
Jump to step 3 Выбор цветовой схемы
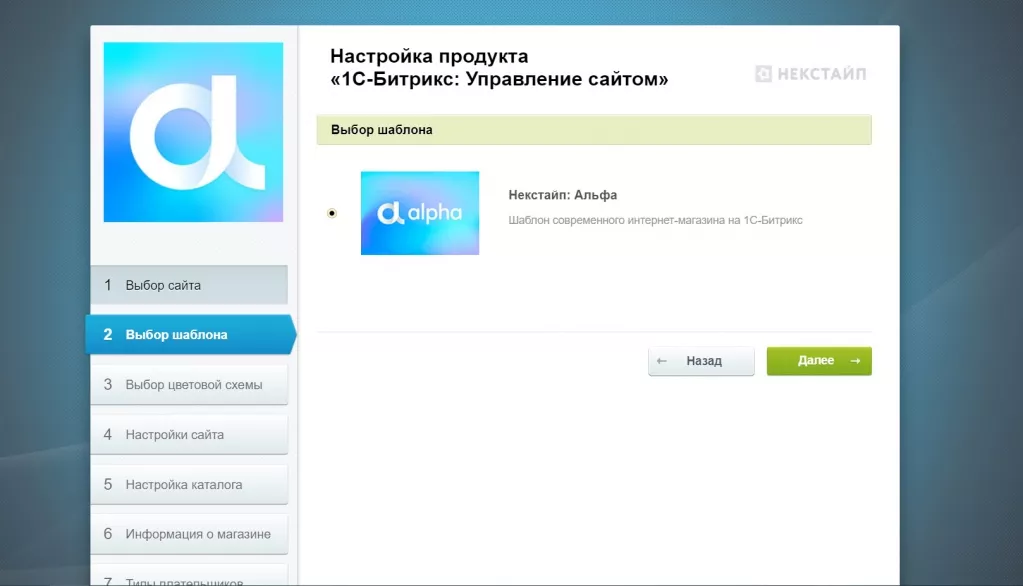click(189, 385)
